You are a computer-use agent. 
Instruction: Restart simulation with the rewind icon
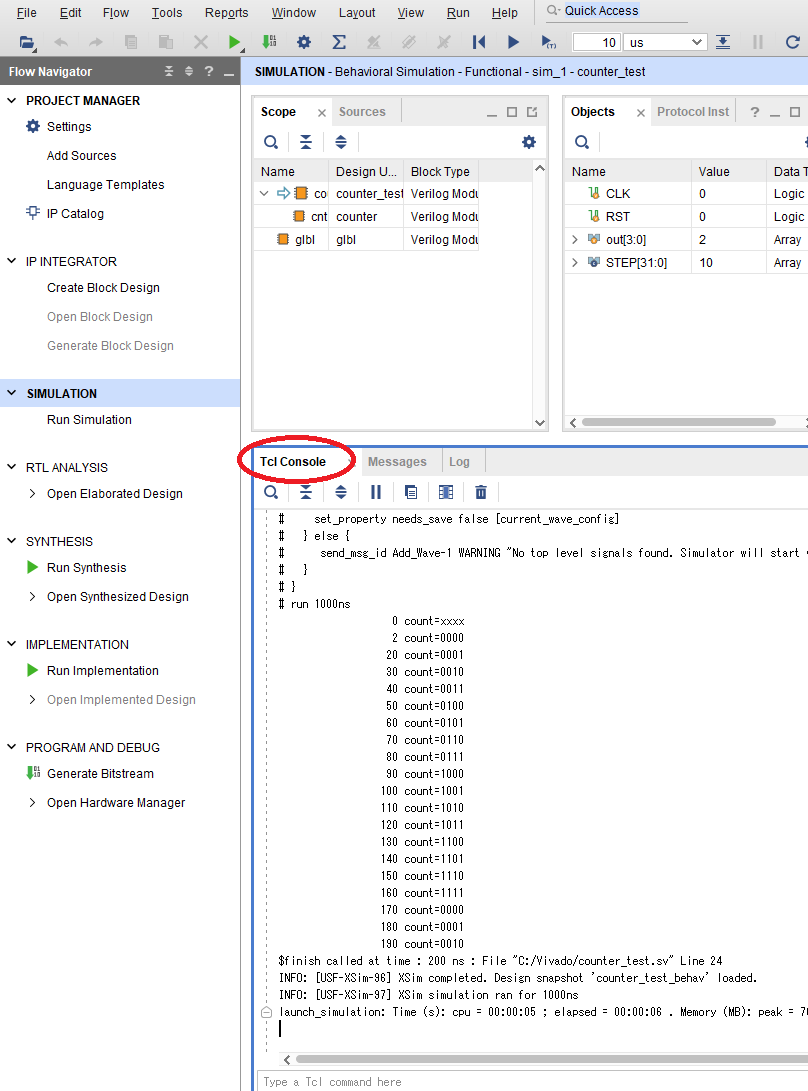(x=479, y=42)
